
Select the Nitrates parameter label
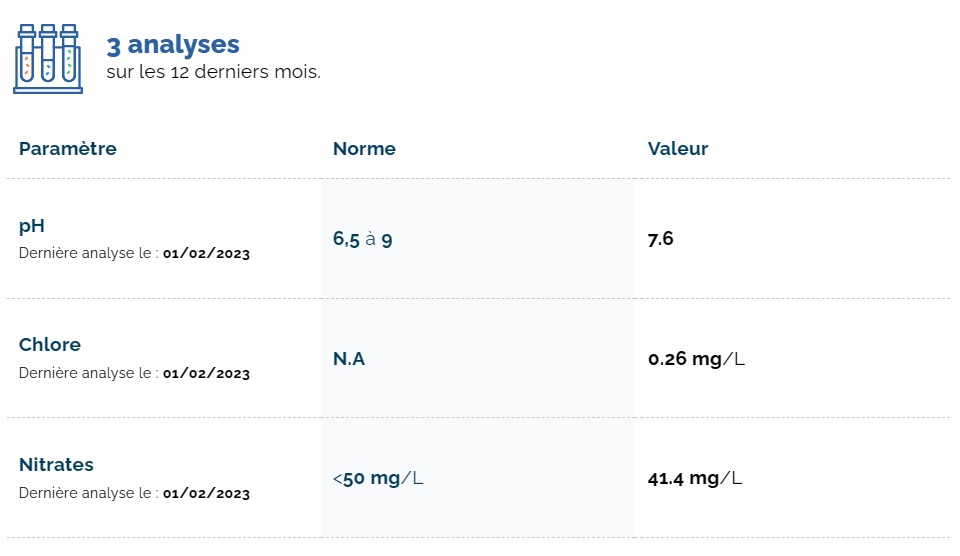point(56,464)
